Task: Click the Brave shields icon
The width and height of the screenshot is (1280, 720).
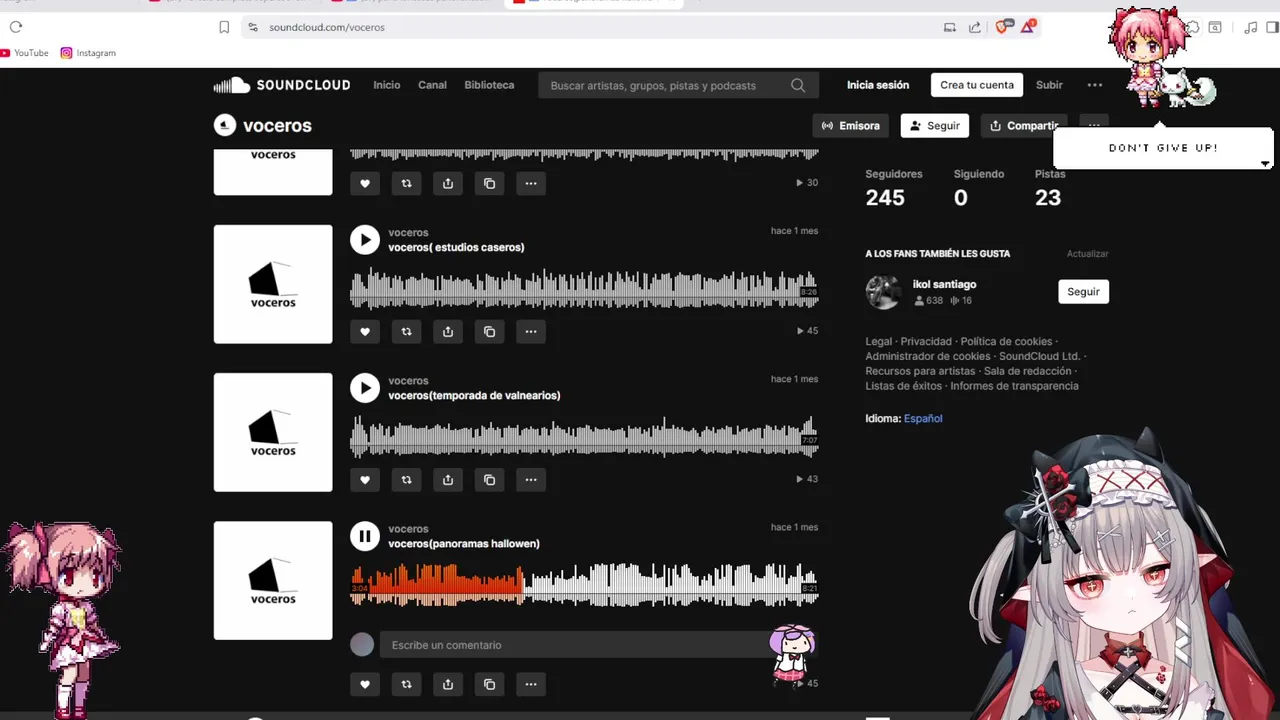Action: (1003, 27)
